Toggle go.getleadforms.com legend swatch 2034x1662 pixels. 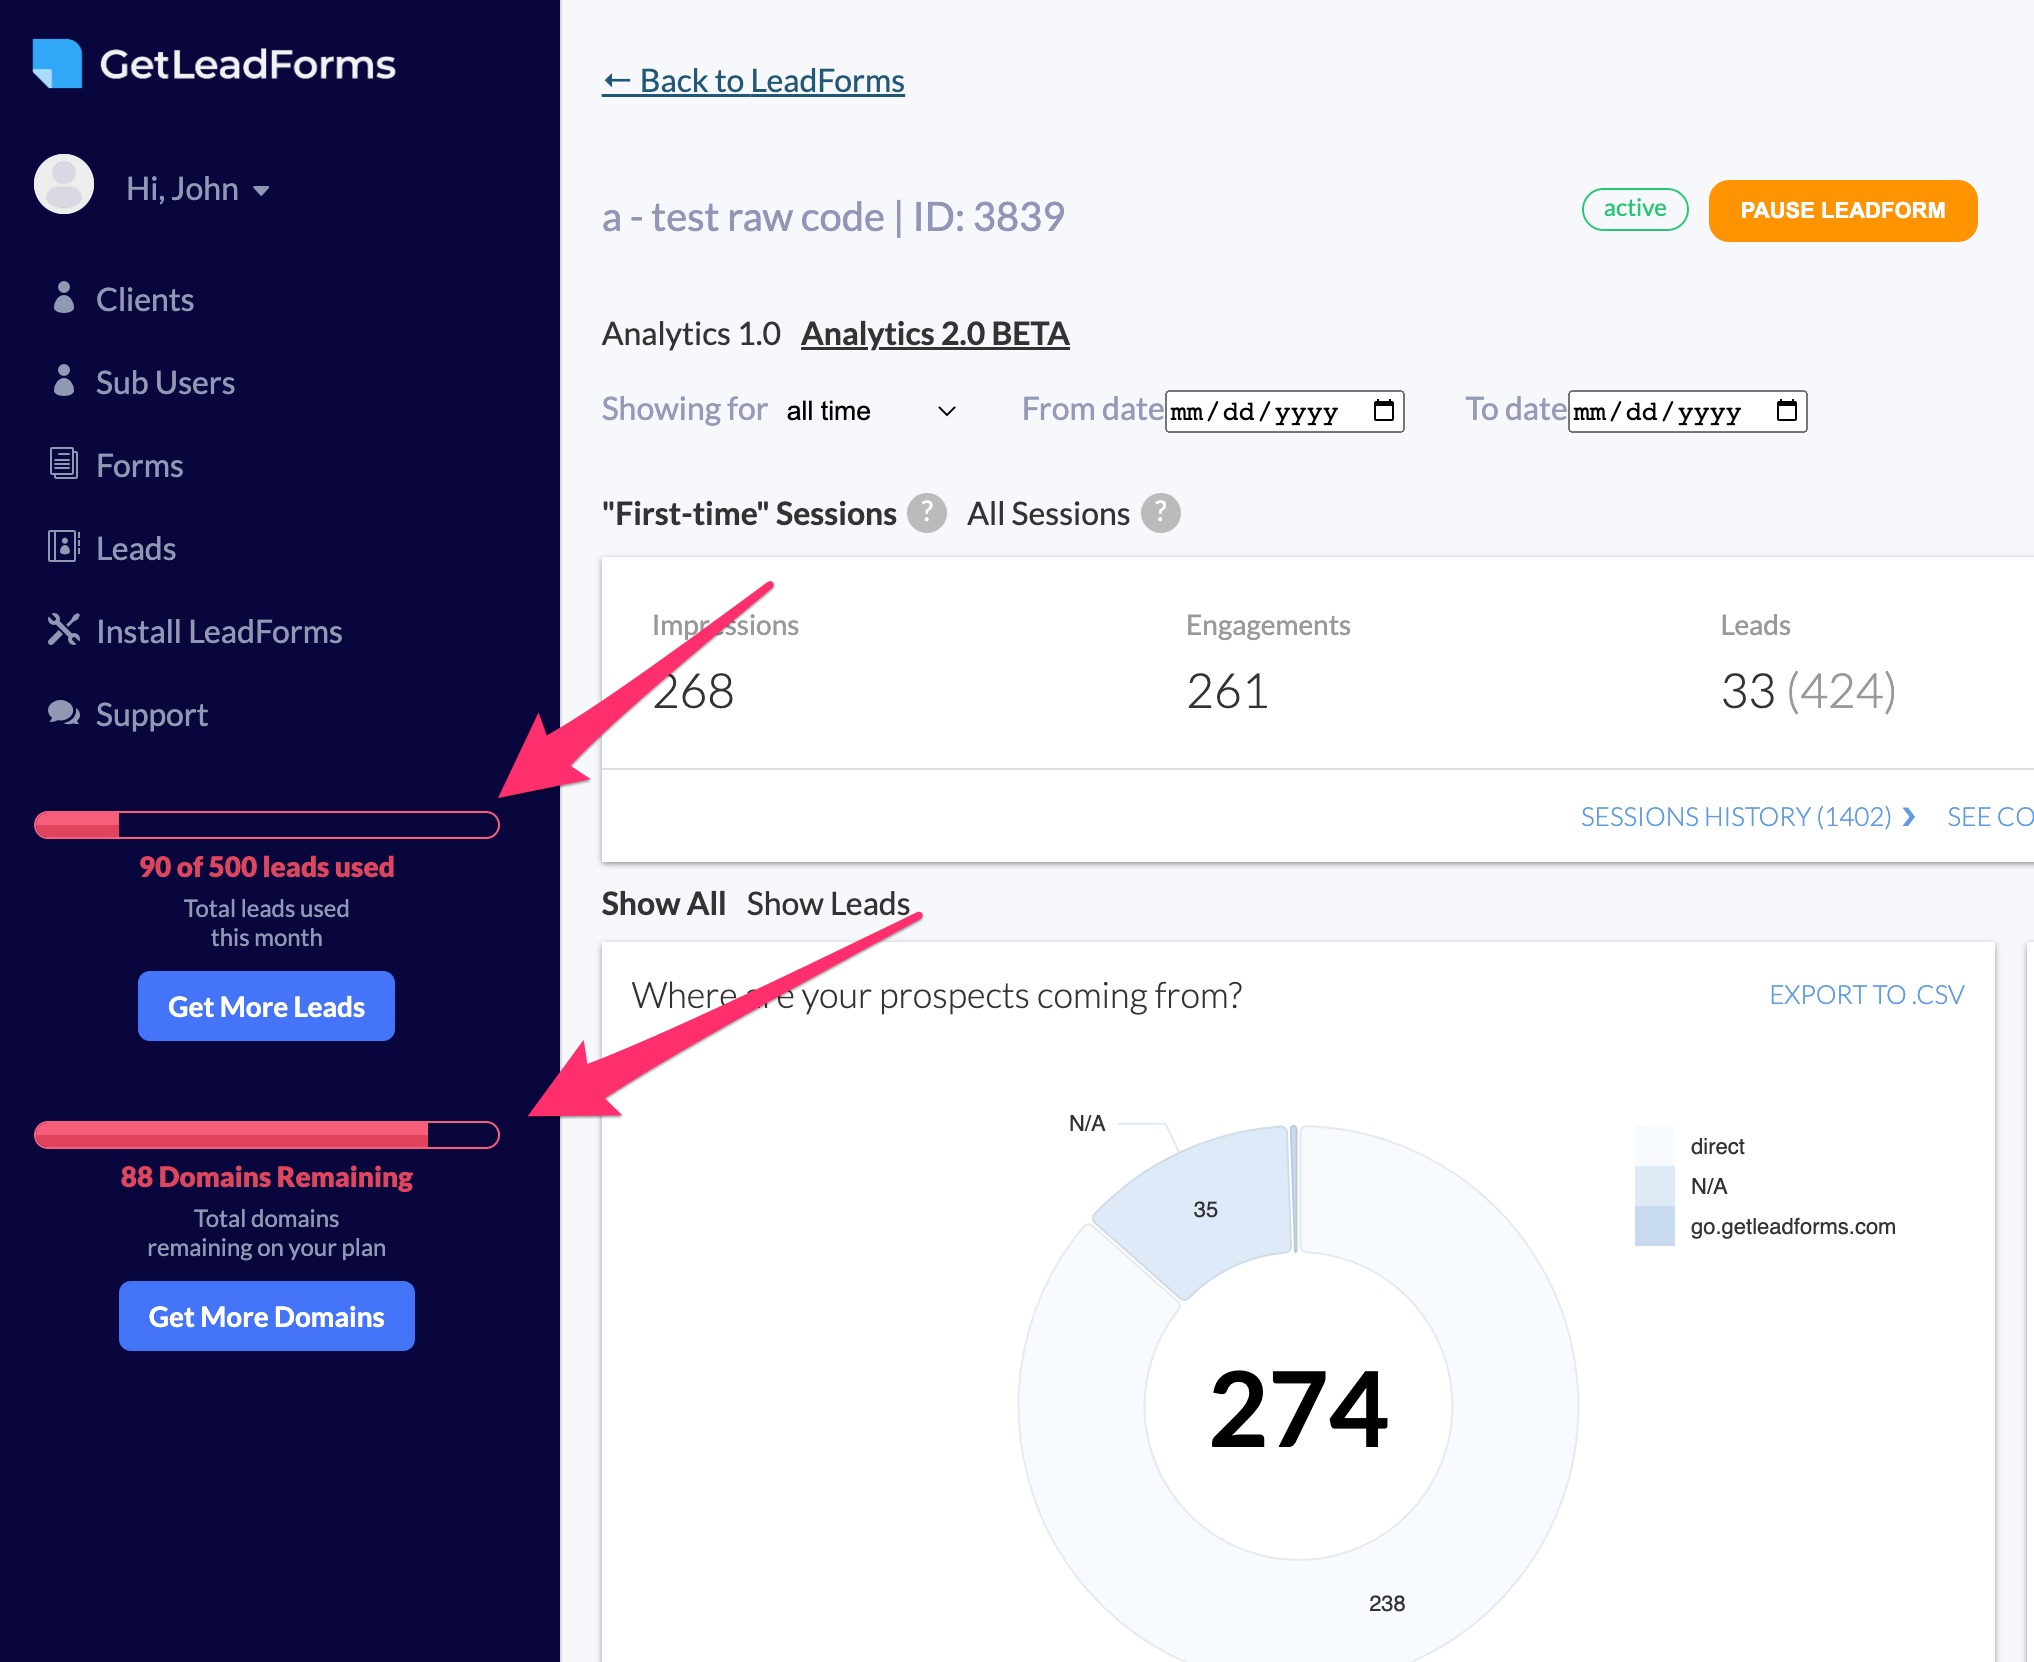tap(1654, 1226)
